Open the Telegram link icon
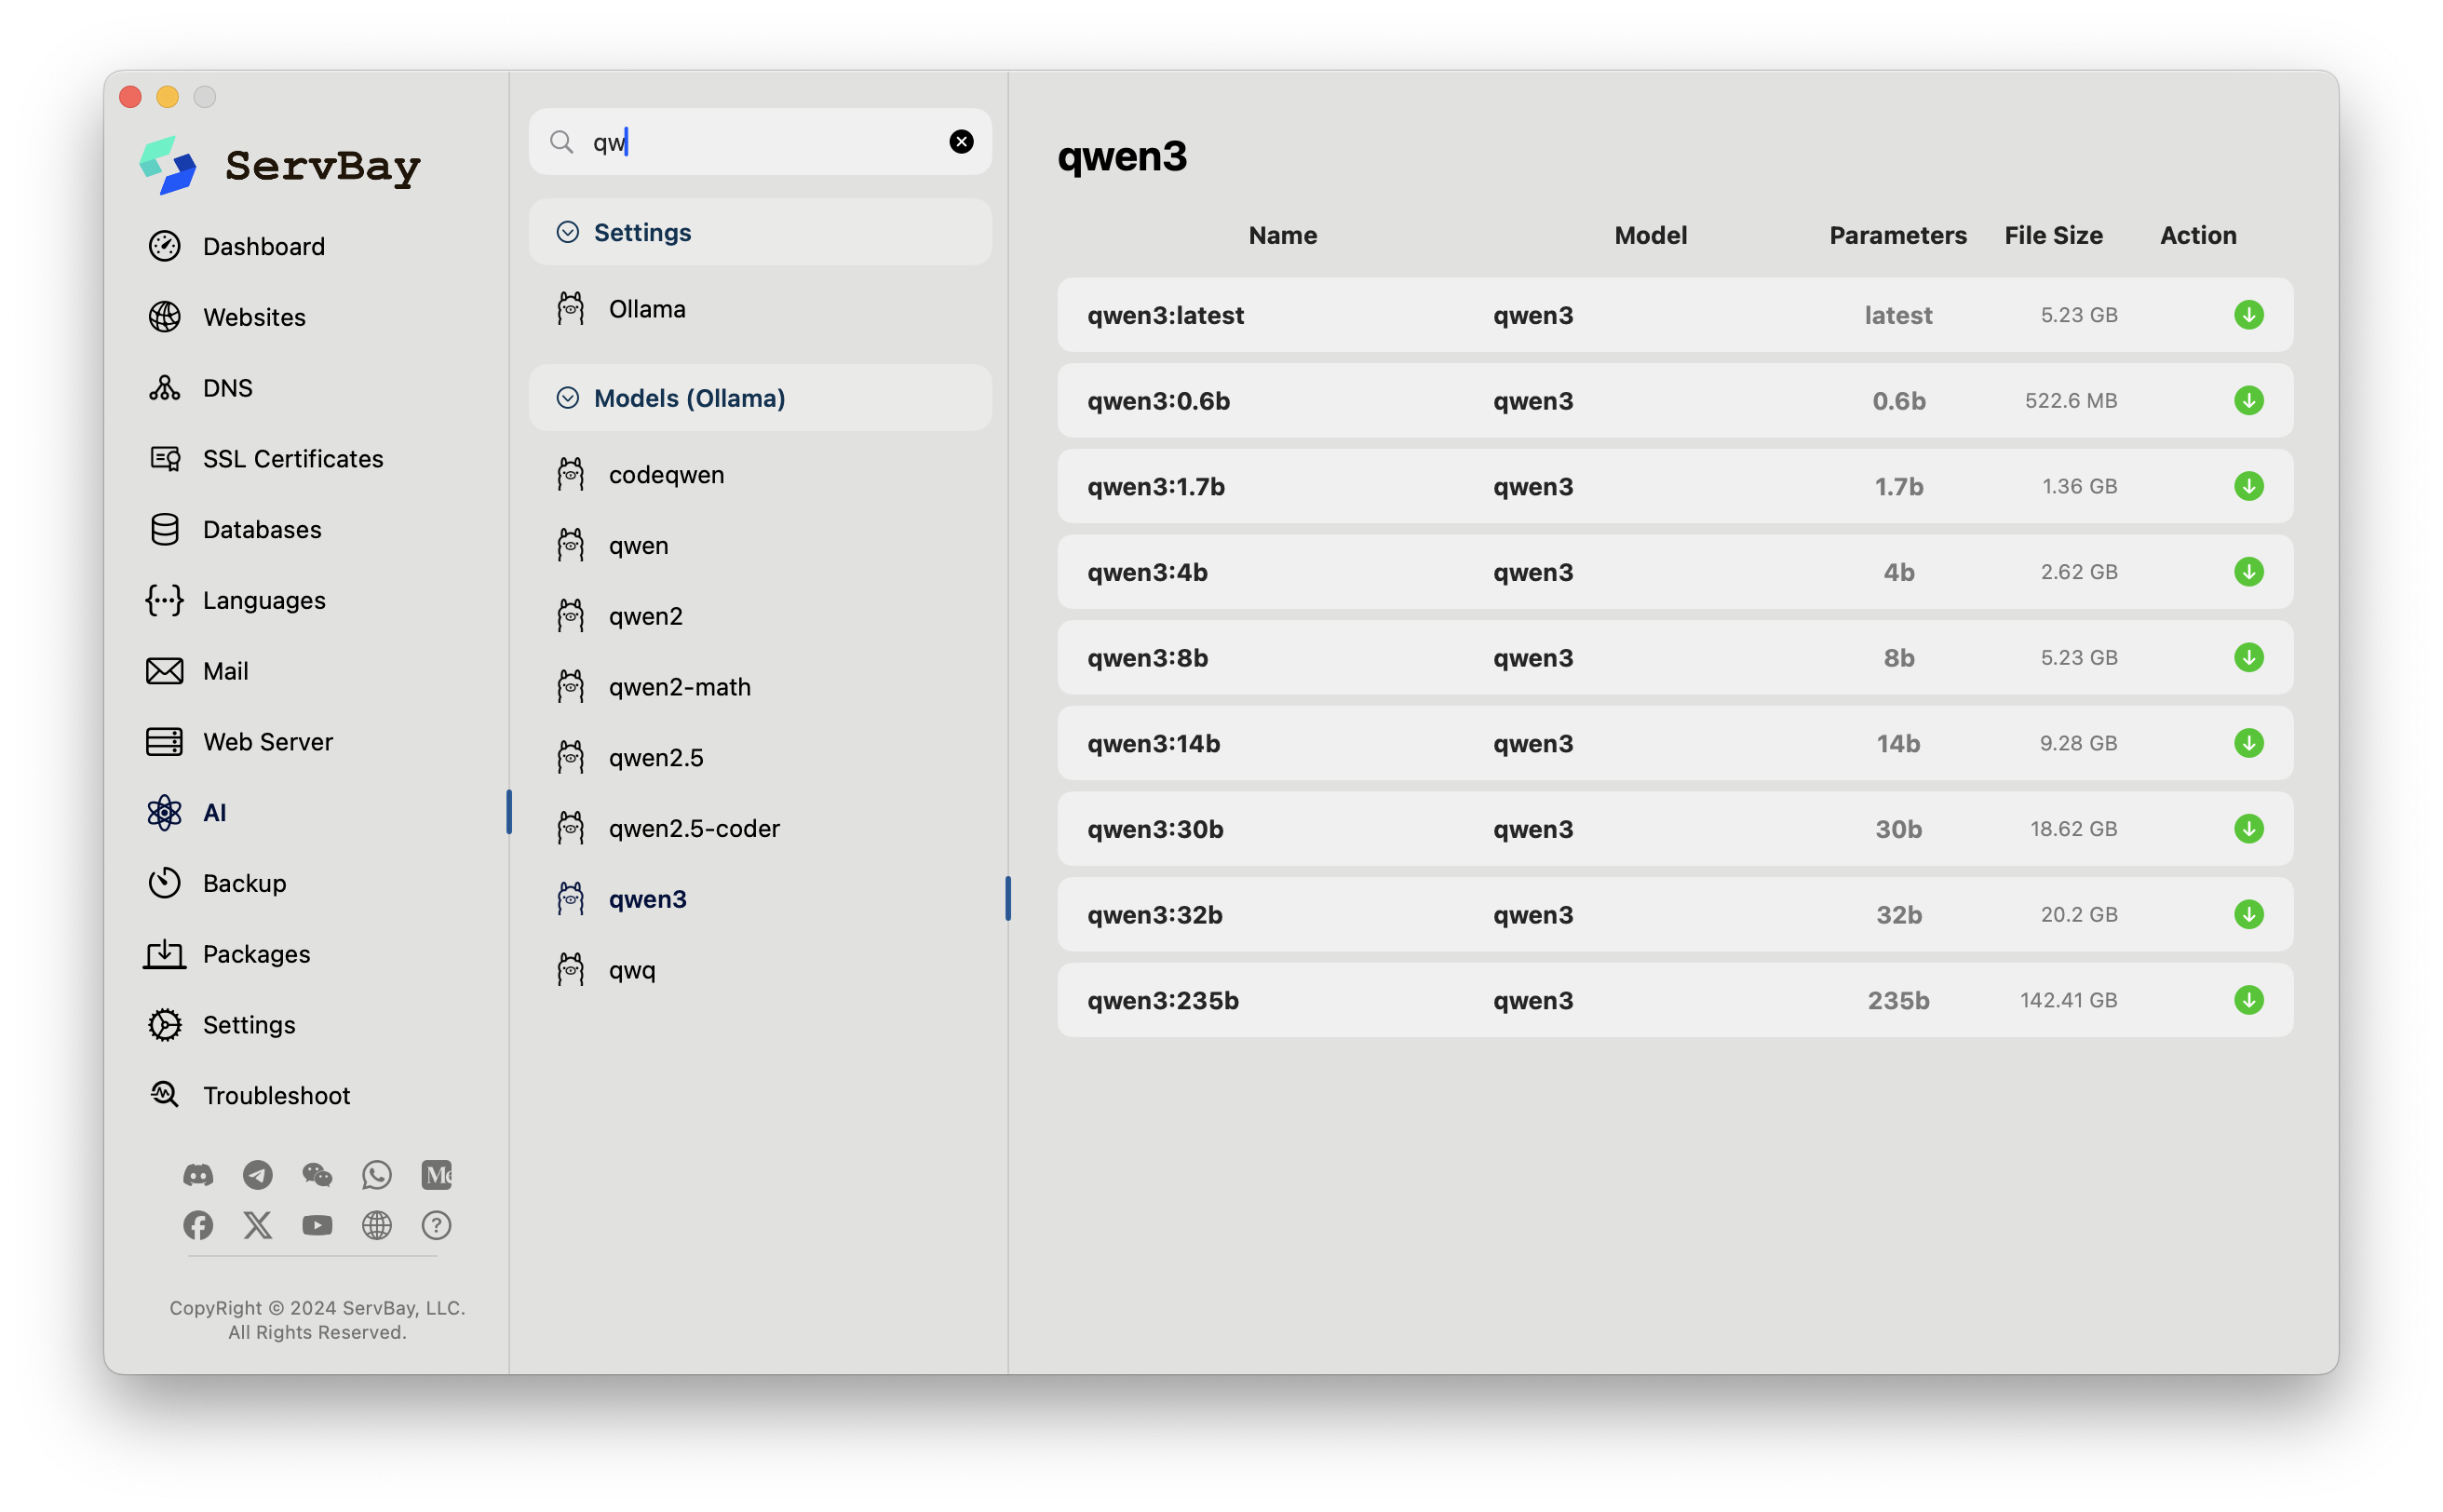The height and width of the screenshot is (1512, 2443). click(258, 1175)
